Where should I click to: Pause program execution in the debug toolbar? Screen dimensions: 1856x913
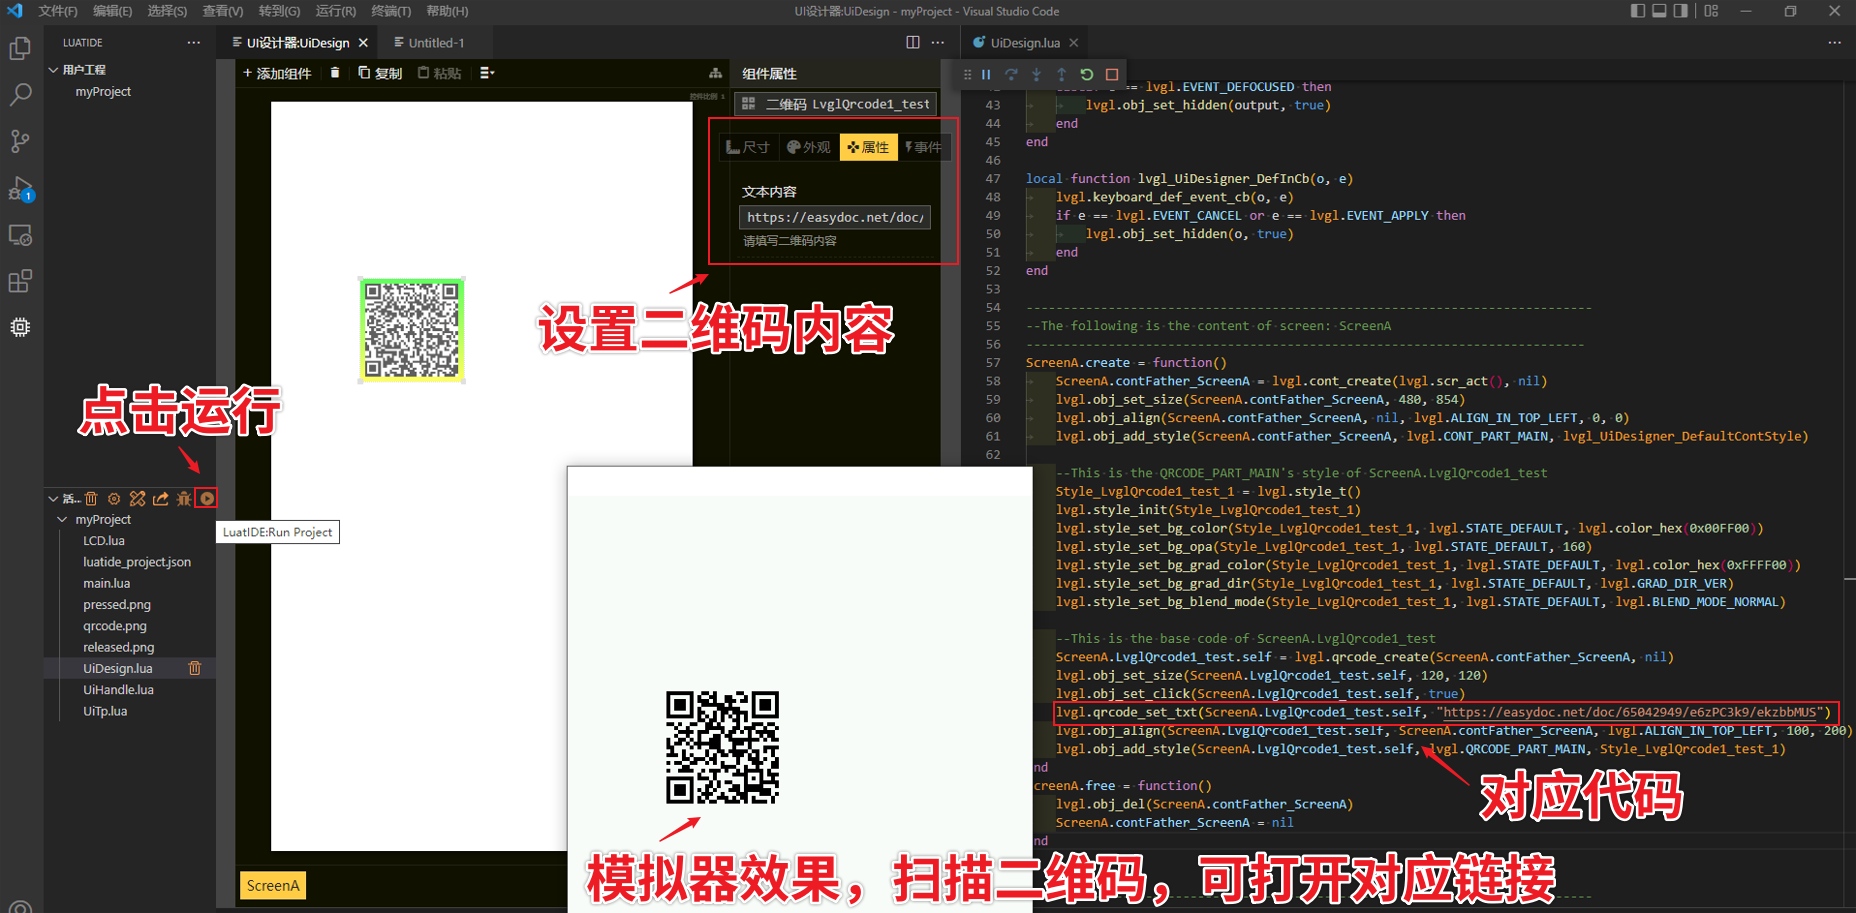click(x=986, y=74)
